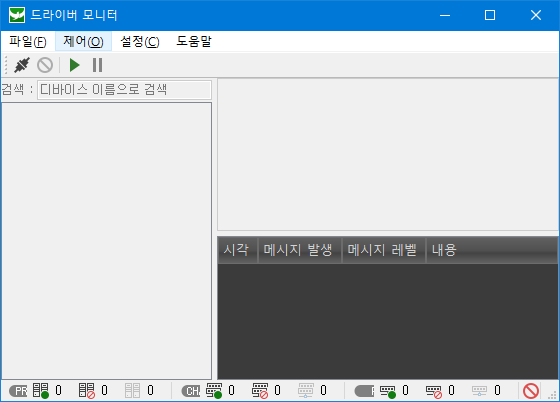Click the grey disconnect circle toolbar icon
Viewport: 560px width, 402px height.
[x=45, y=65]
